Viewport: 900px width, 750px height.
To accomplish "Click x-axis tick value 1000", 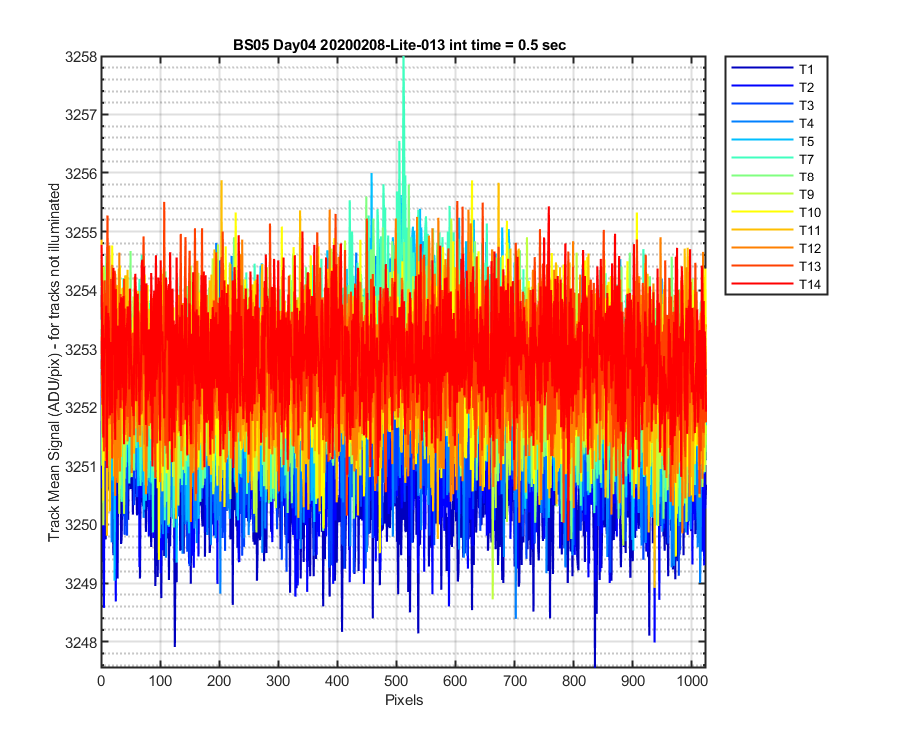I will pyautogui.click(x=692, y=681).
